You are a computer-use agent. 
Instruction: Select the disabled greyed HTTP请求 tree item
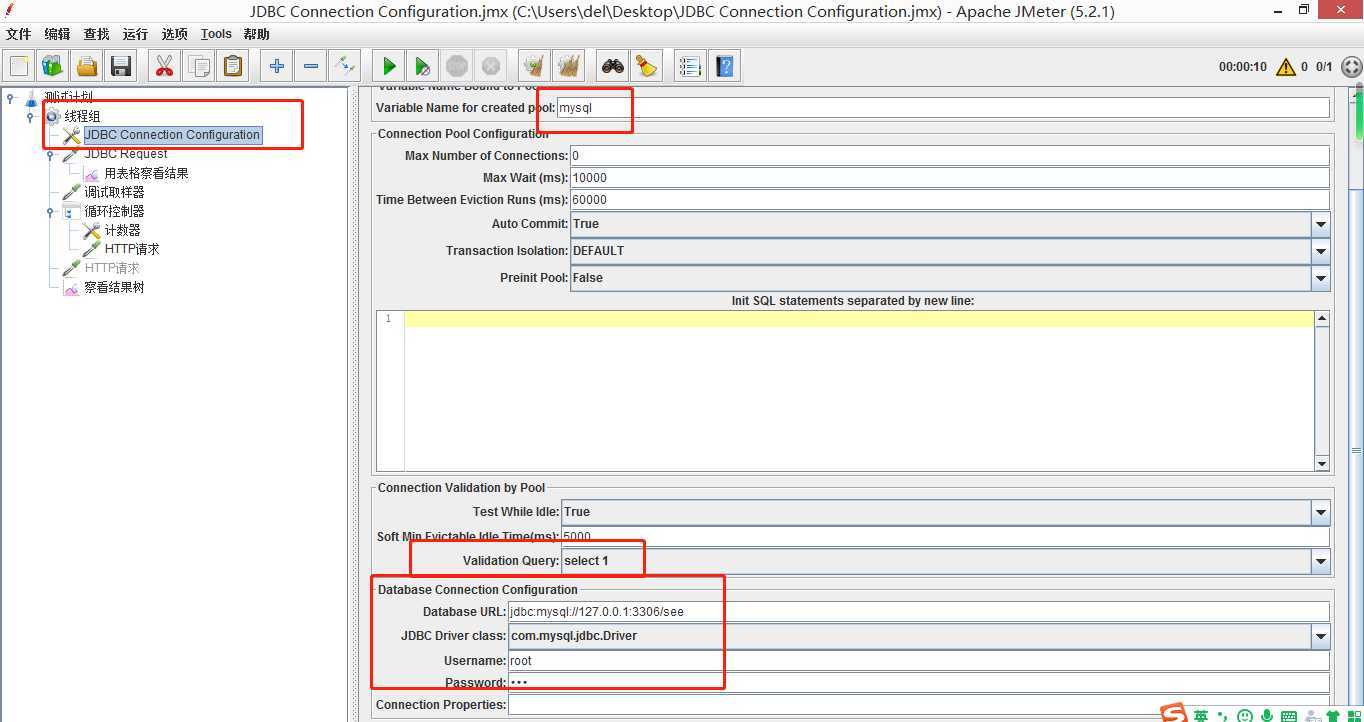point(112,268)
